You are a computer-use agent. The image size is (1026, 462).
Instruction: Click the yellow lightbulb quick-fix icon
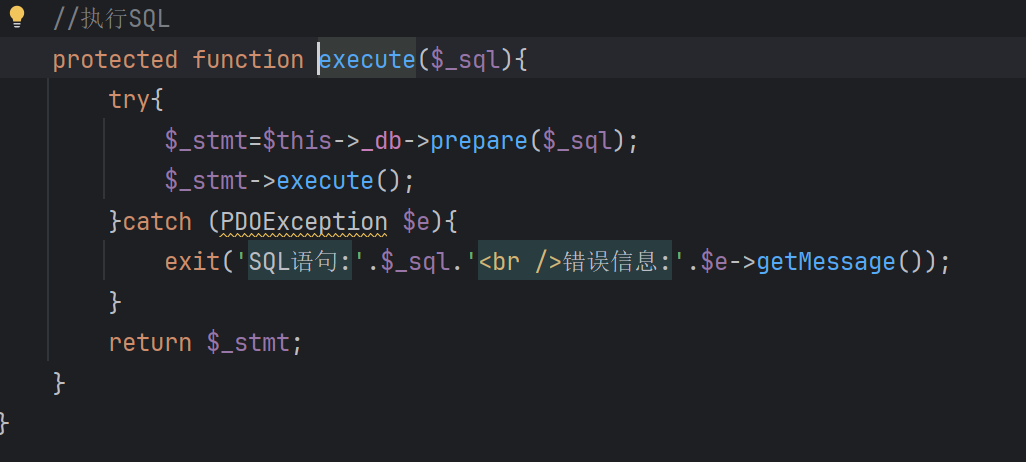[17, 17]
